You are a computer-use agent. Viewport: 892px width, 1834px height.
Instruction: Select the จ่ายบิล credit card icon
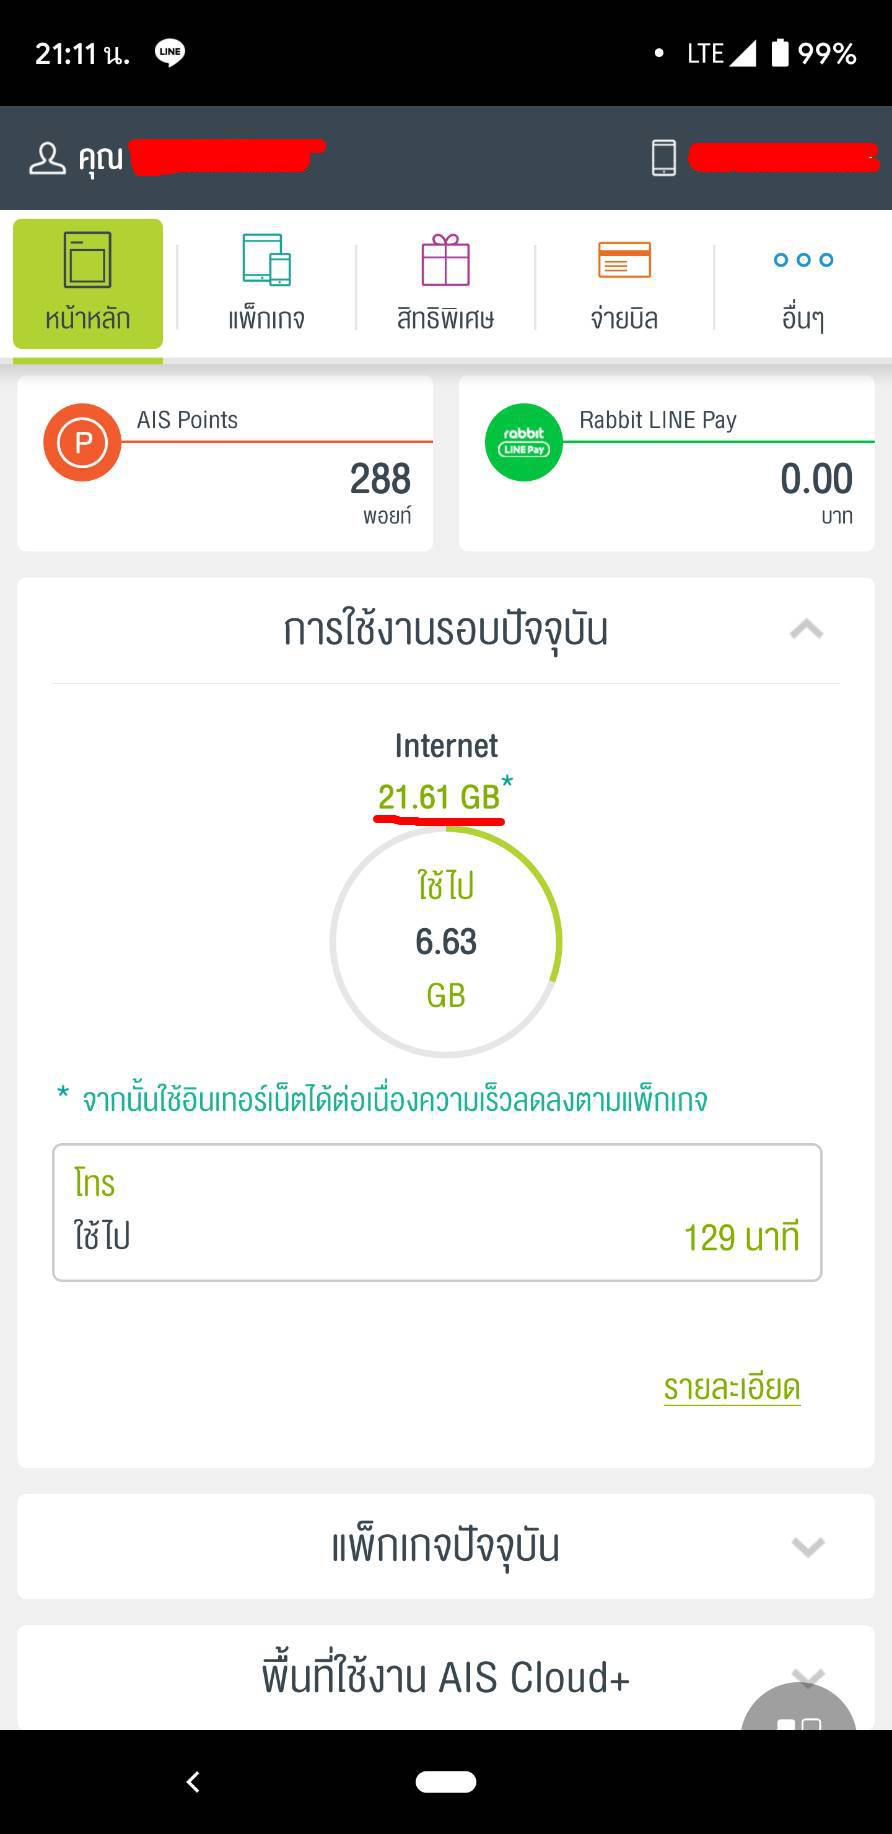coord(624,260)
